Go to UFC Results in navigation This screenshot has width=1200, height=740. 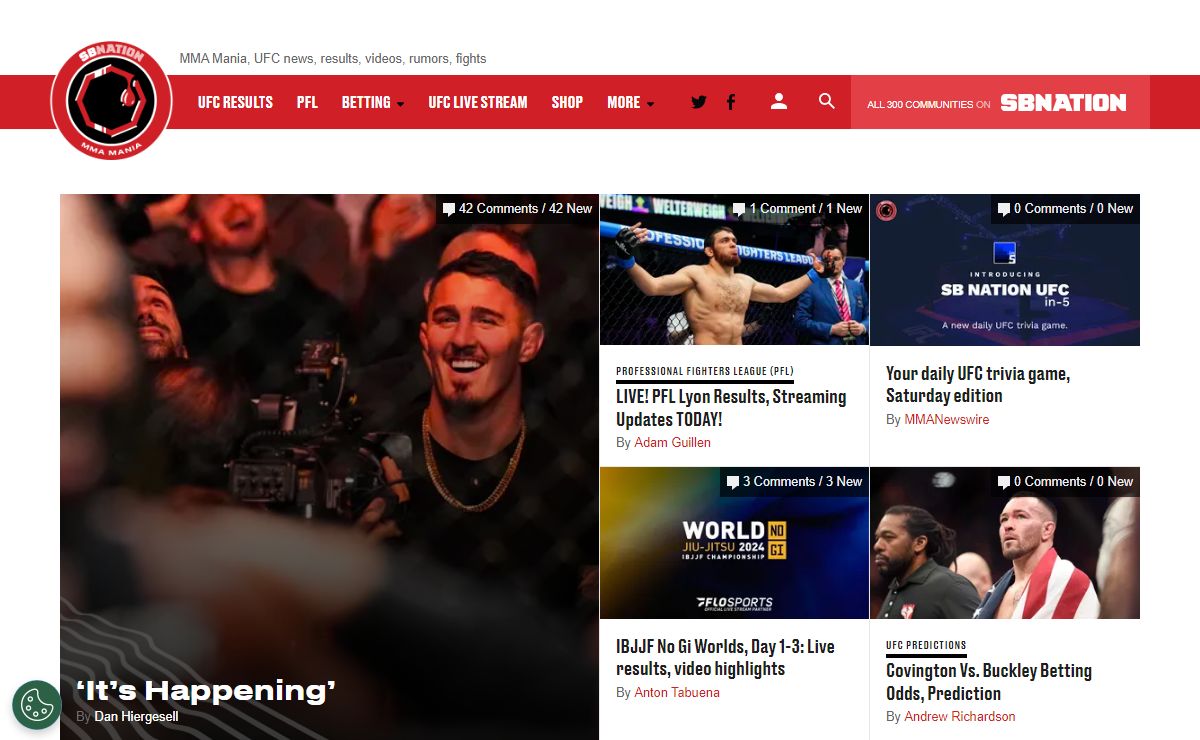235,102
